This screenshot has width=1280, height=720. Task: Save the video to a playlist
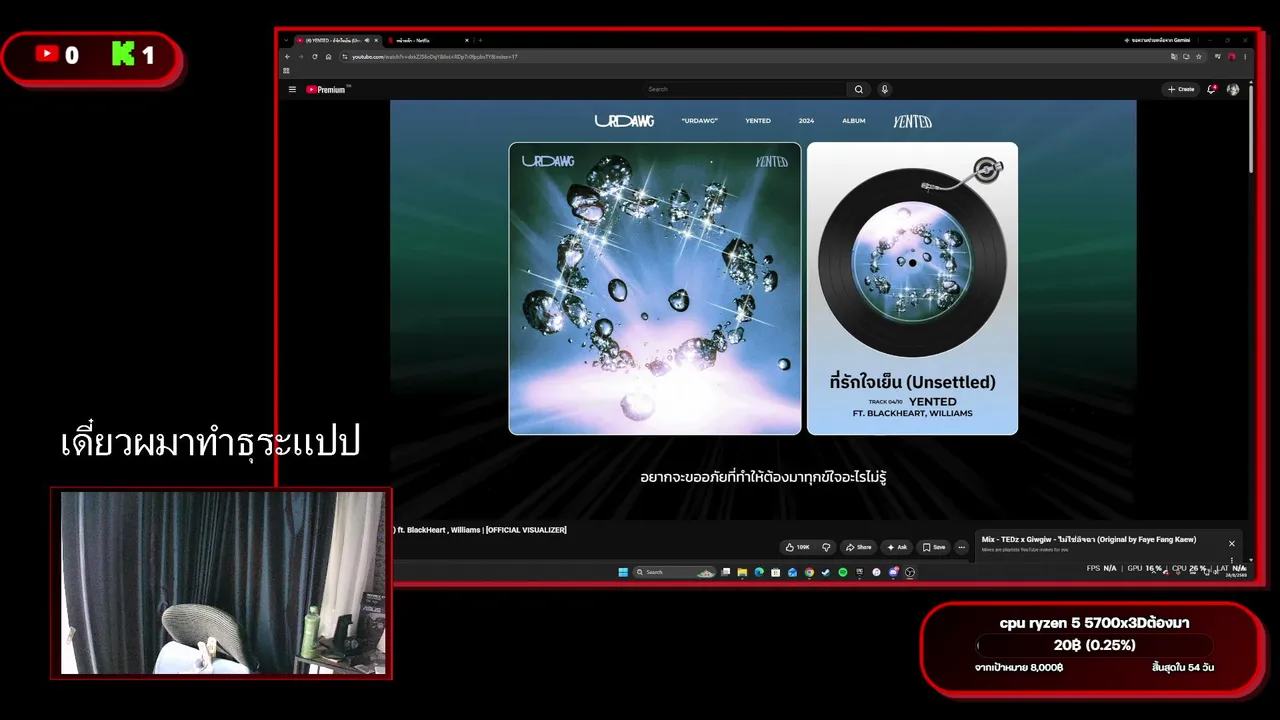pyautogui.click(x=934, y=547)
